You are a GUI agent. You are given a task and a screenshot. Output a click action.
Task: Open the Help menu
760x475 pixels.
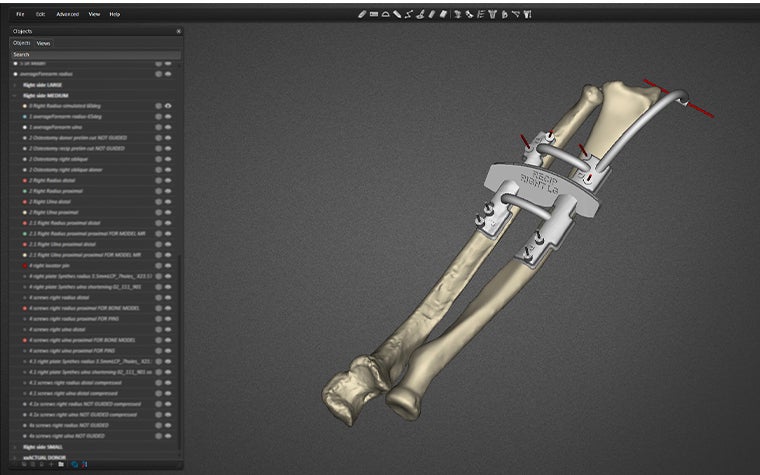114,14
